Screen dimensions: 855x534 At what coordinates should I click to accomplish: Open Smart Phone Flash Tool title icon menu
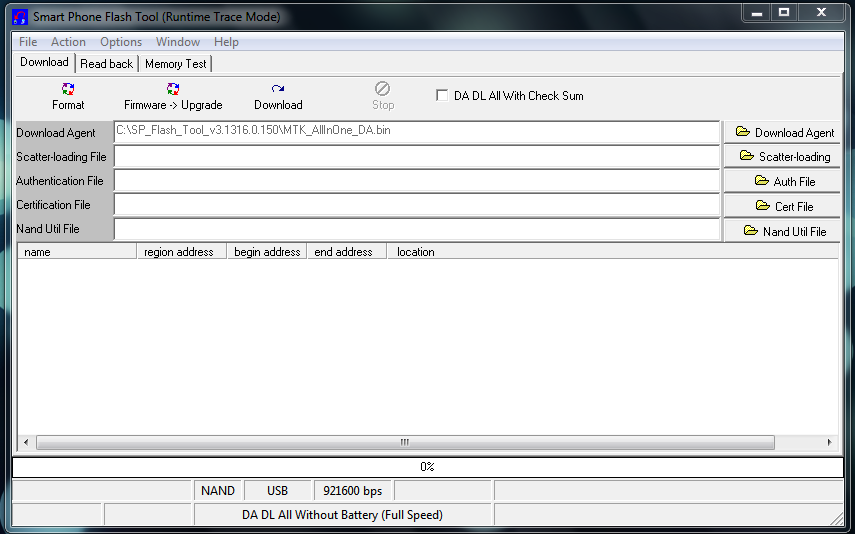(20, 17)
